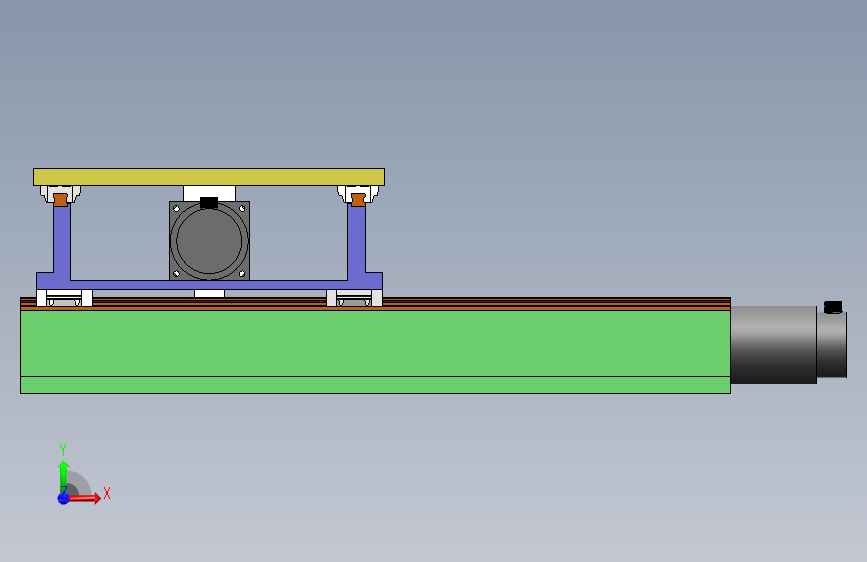Image resolution: width=867 pixels, height=562 pixels.
Task: Select the yellow top plate of the model
Action: 209,177
